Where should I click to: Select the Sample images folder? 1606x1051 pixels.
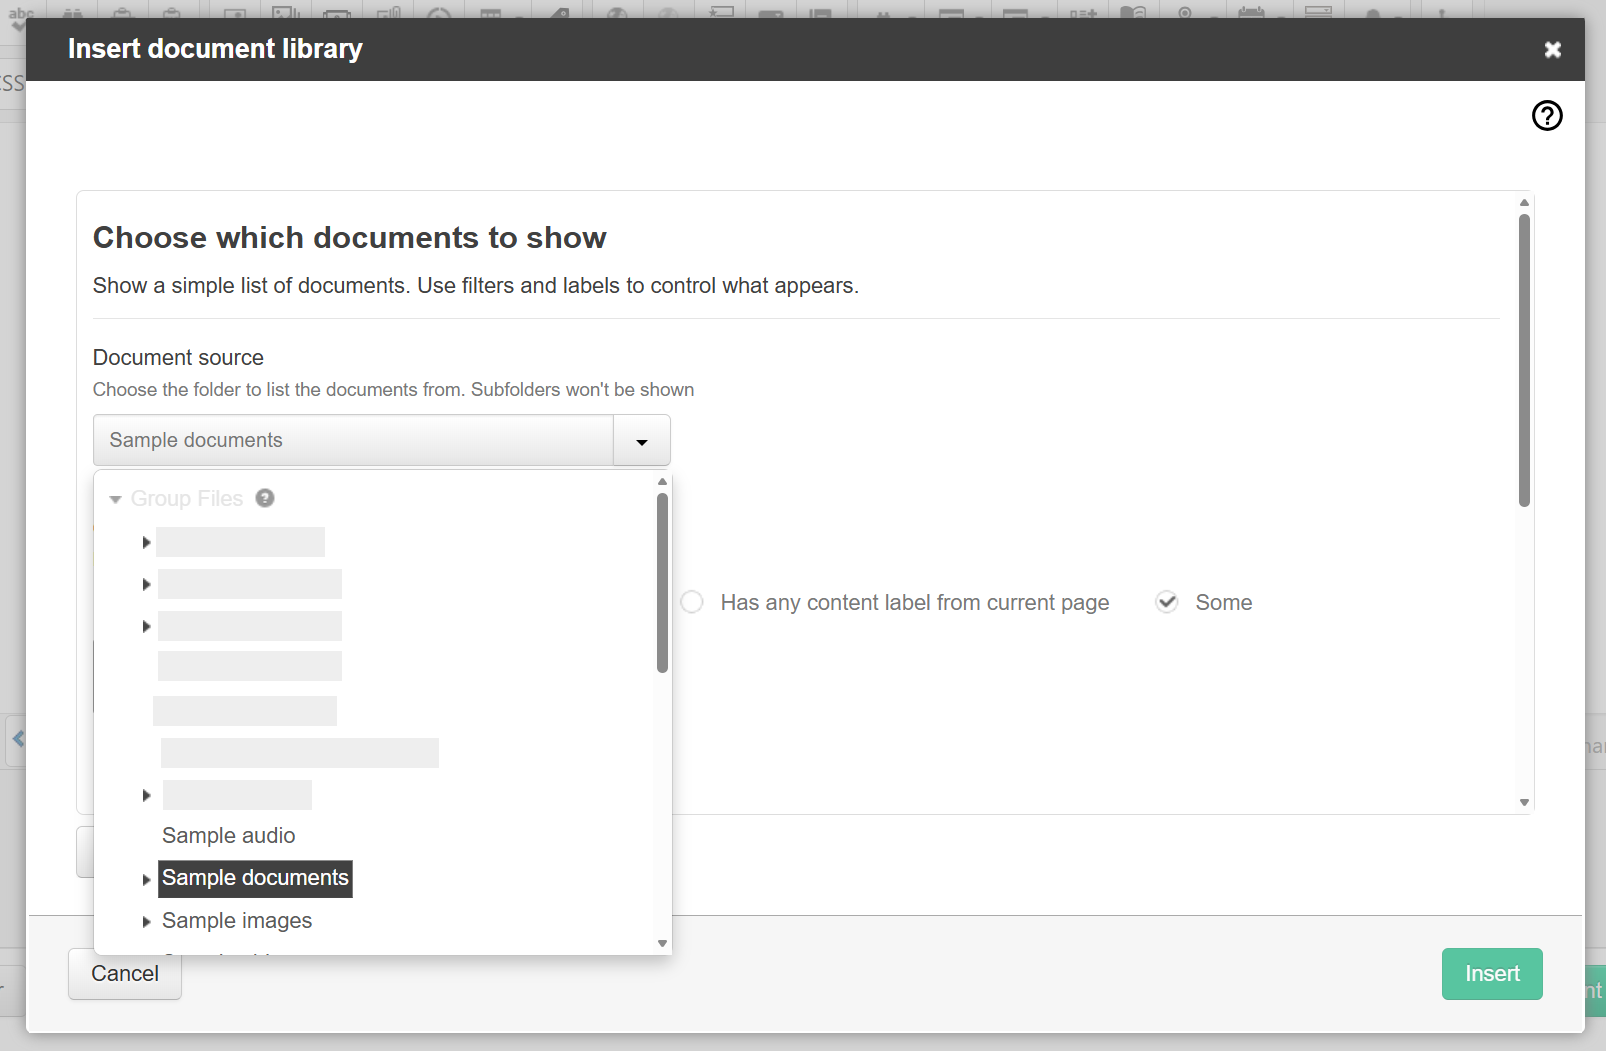coord(237,921)
